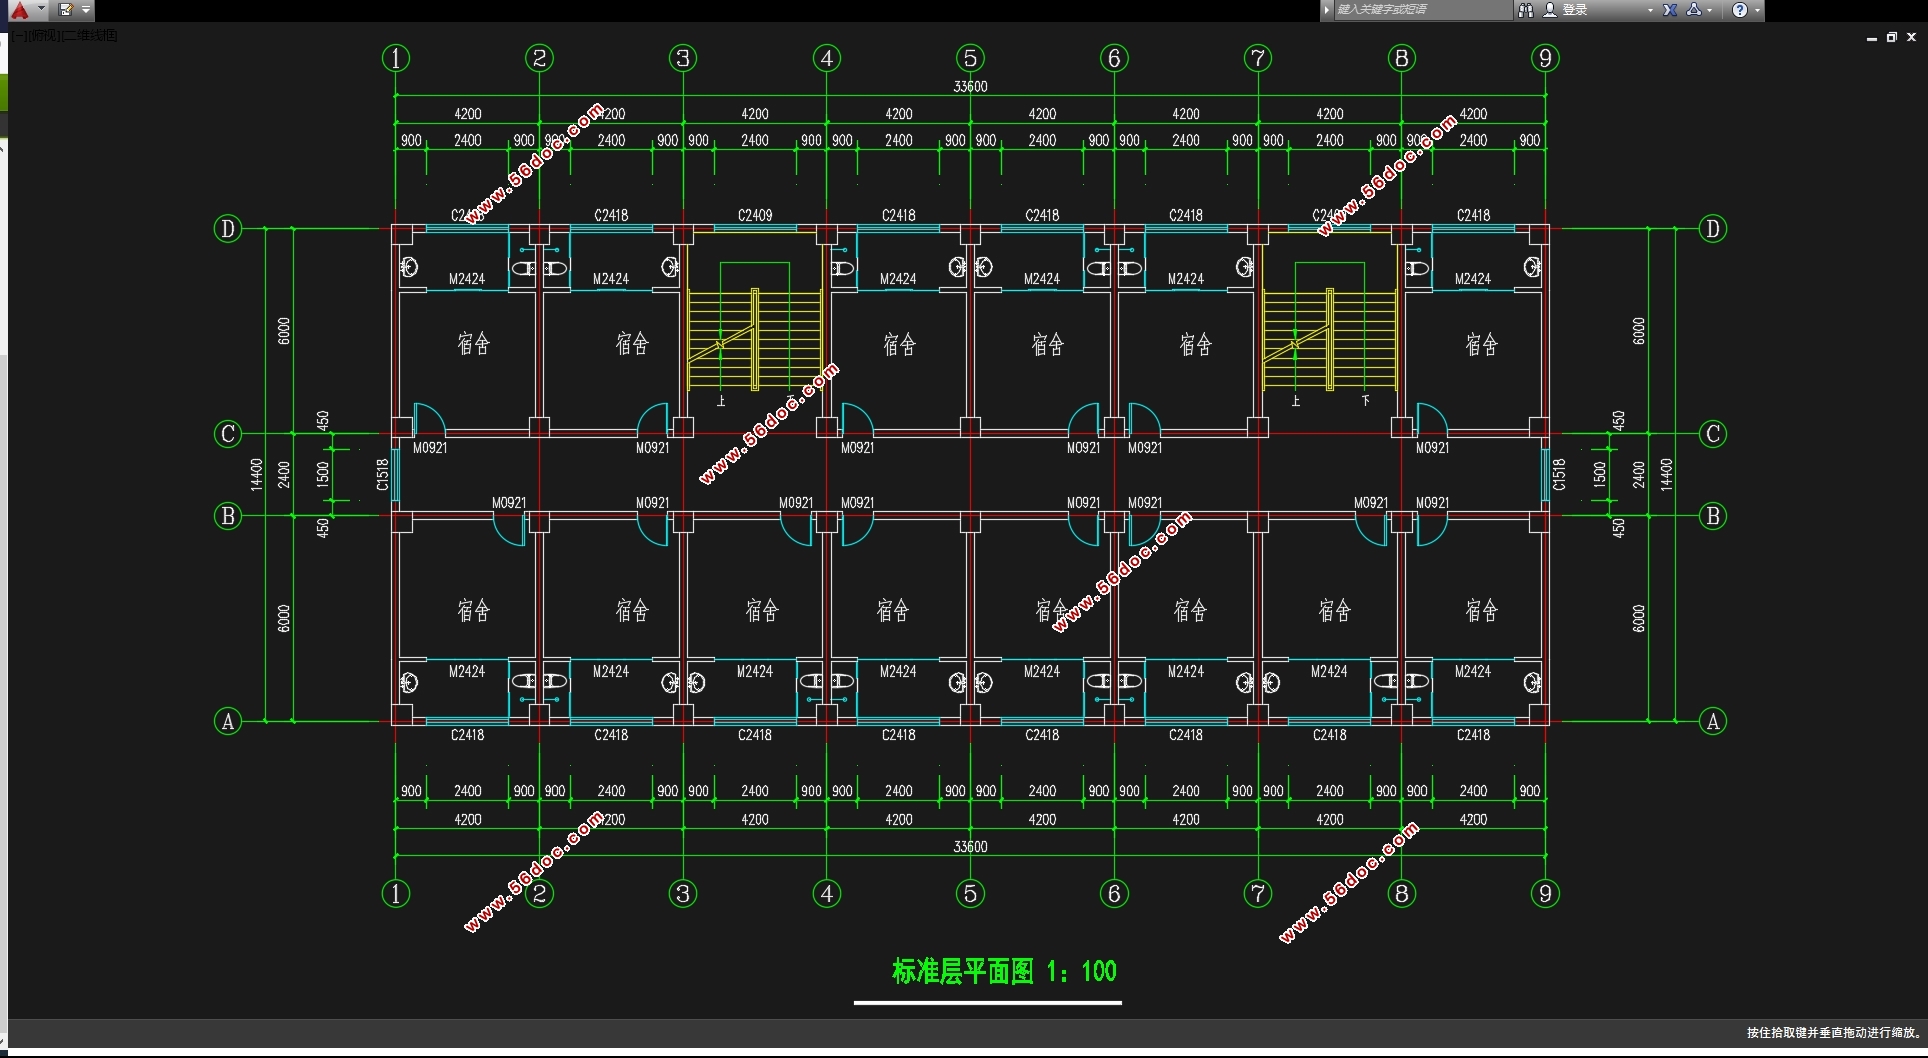This screenshot has width=1928, height=1058.
Task: Expand the Help dropdown arrow
Action: [x=1757, y=10]
